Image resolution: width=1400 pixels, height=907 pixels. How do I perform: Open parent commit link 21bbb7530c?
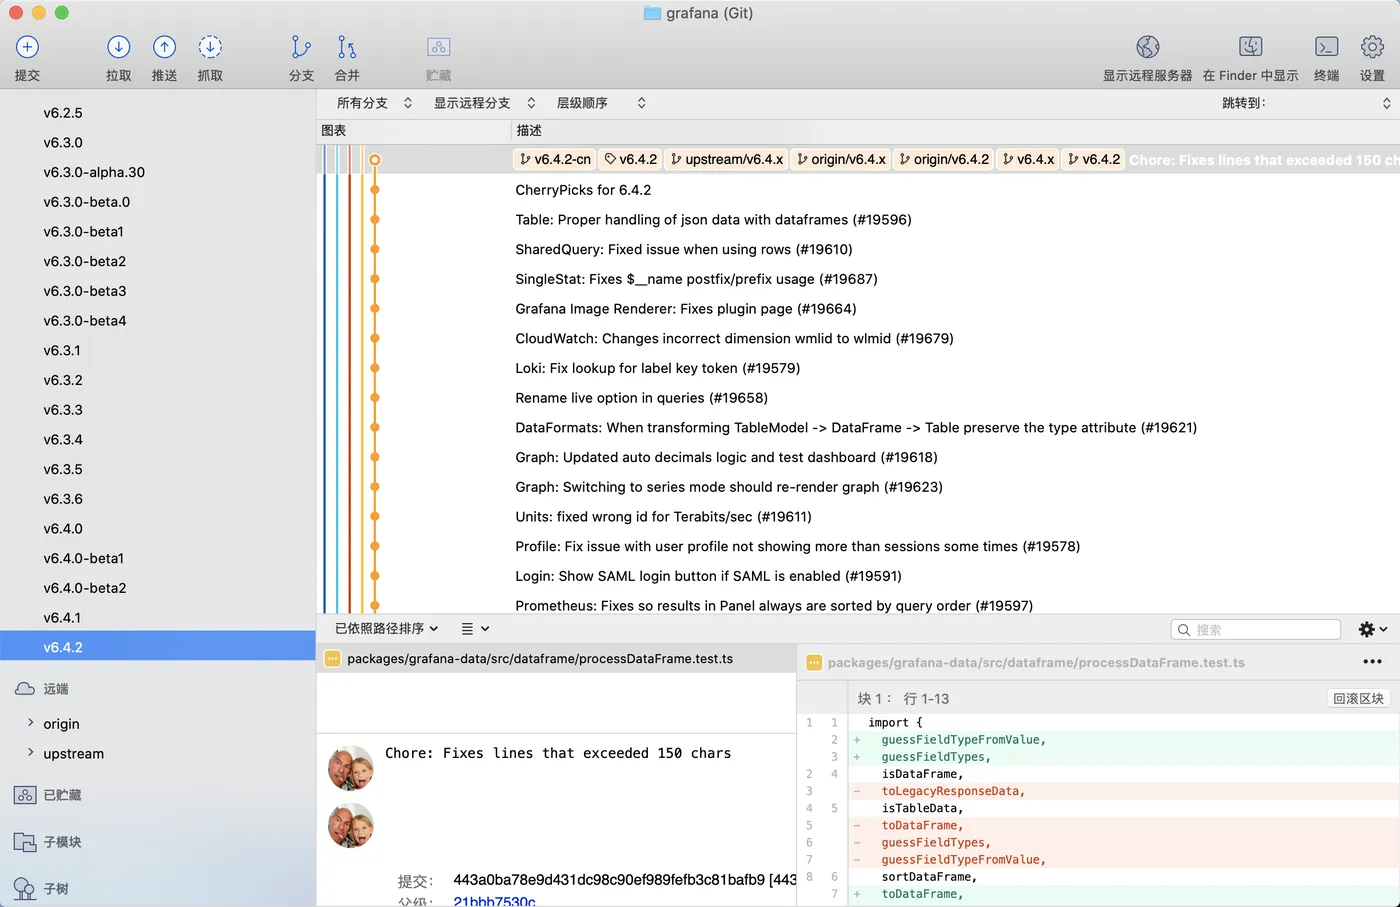[494, 902]
